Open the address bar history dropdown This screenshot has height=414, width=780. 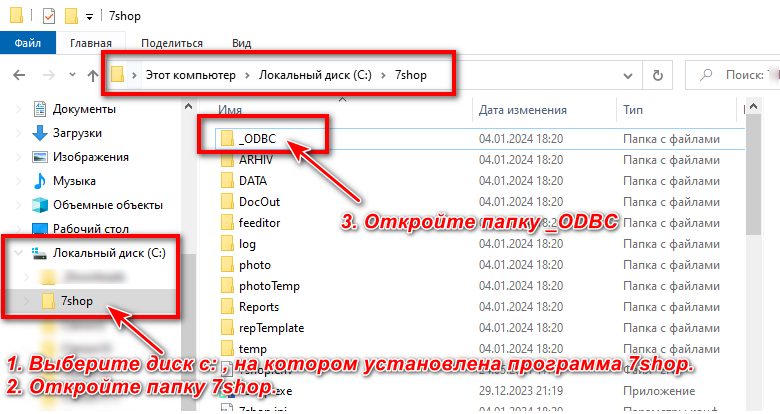(x=628, y=76)
